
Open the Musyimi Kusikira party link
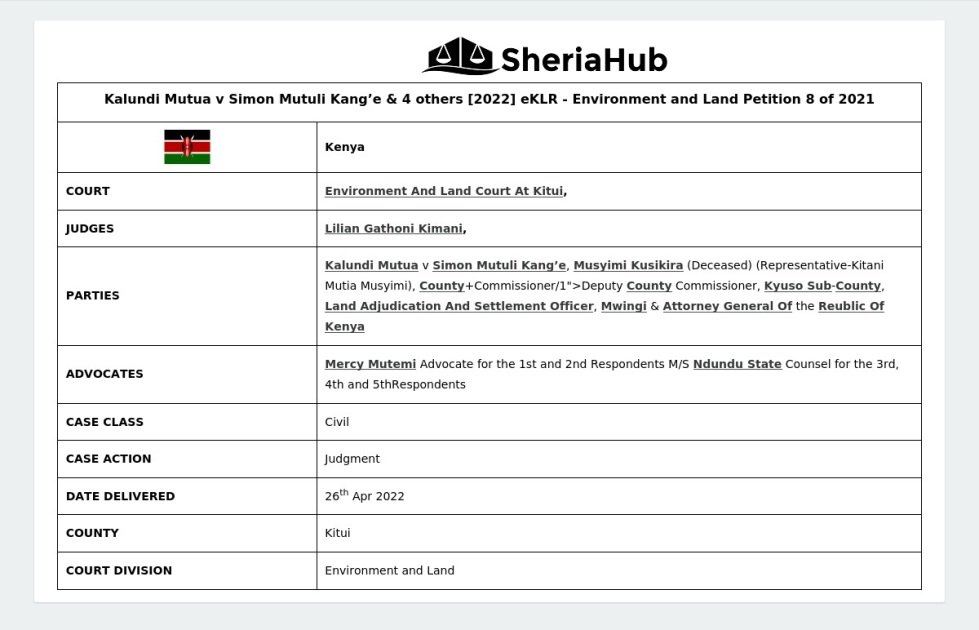628,265
